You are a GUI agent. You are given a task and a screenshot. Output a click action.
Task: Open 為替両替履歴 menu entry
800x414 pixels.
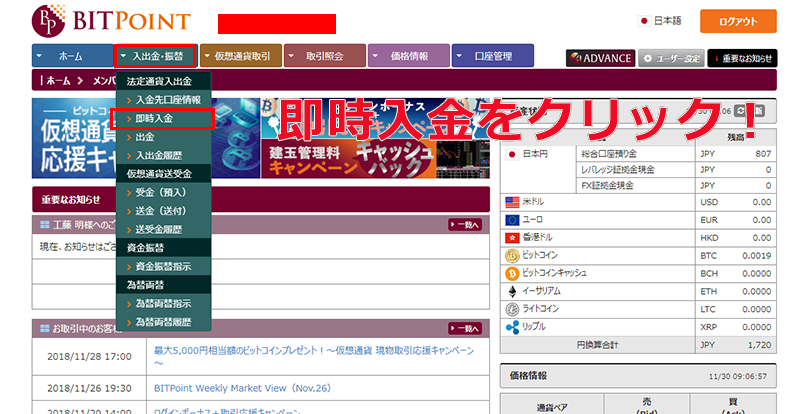163,322
